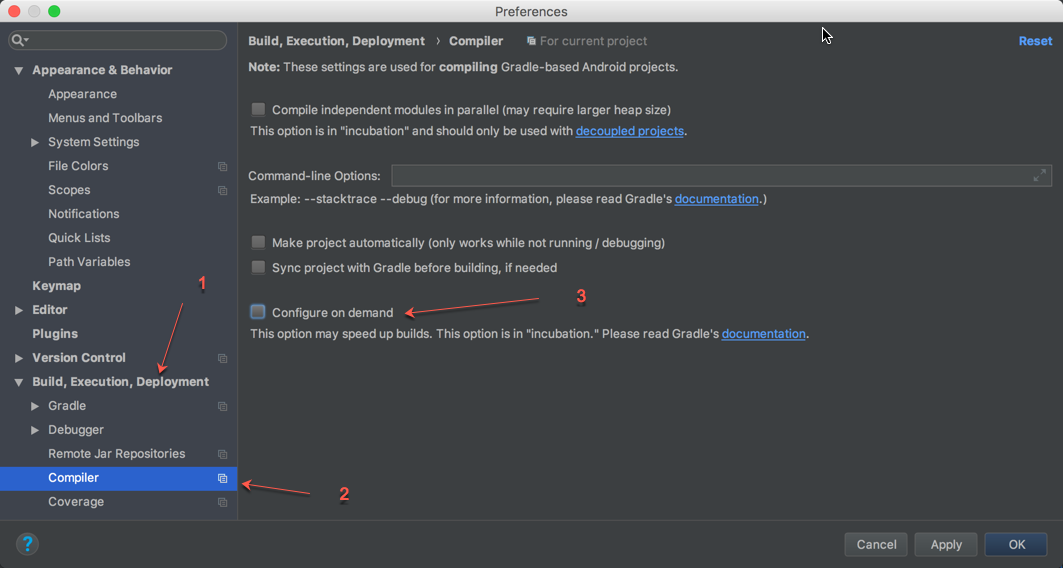Click the Reset link

click(1035, 41)
